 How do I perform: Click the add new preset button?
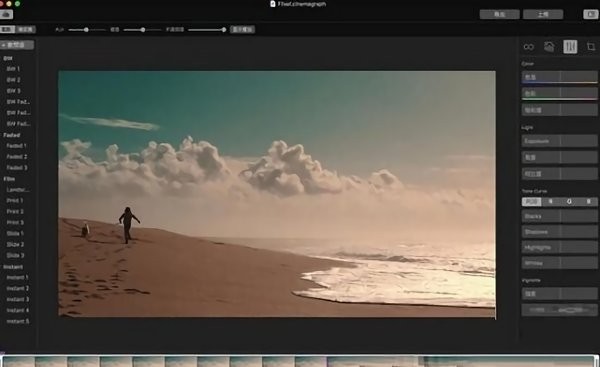(x=17, y=45)
